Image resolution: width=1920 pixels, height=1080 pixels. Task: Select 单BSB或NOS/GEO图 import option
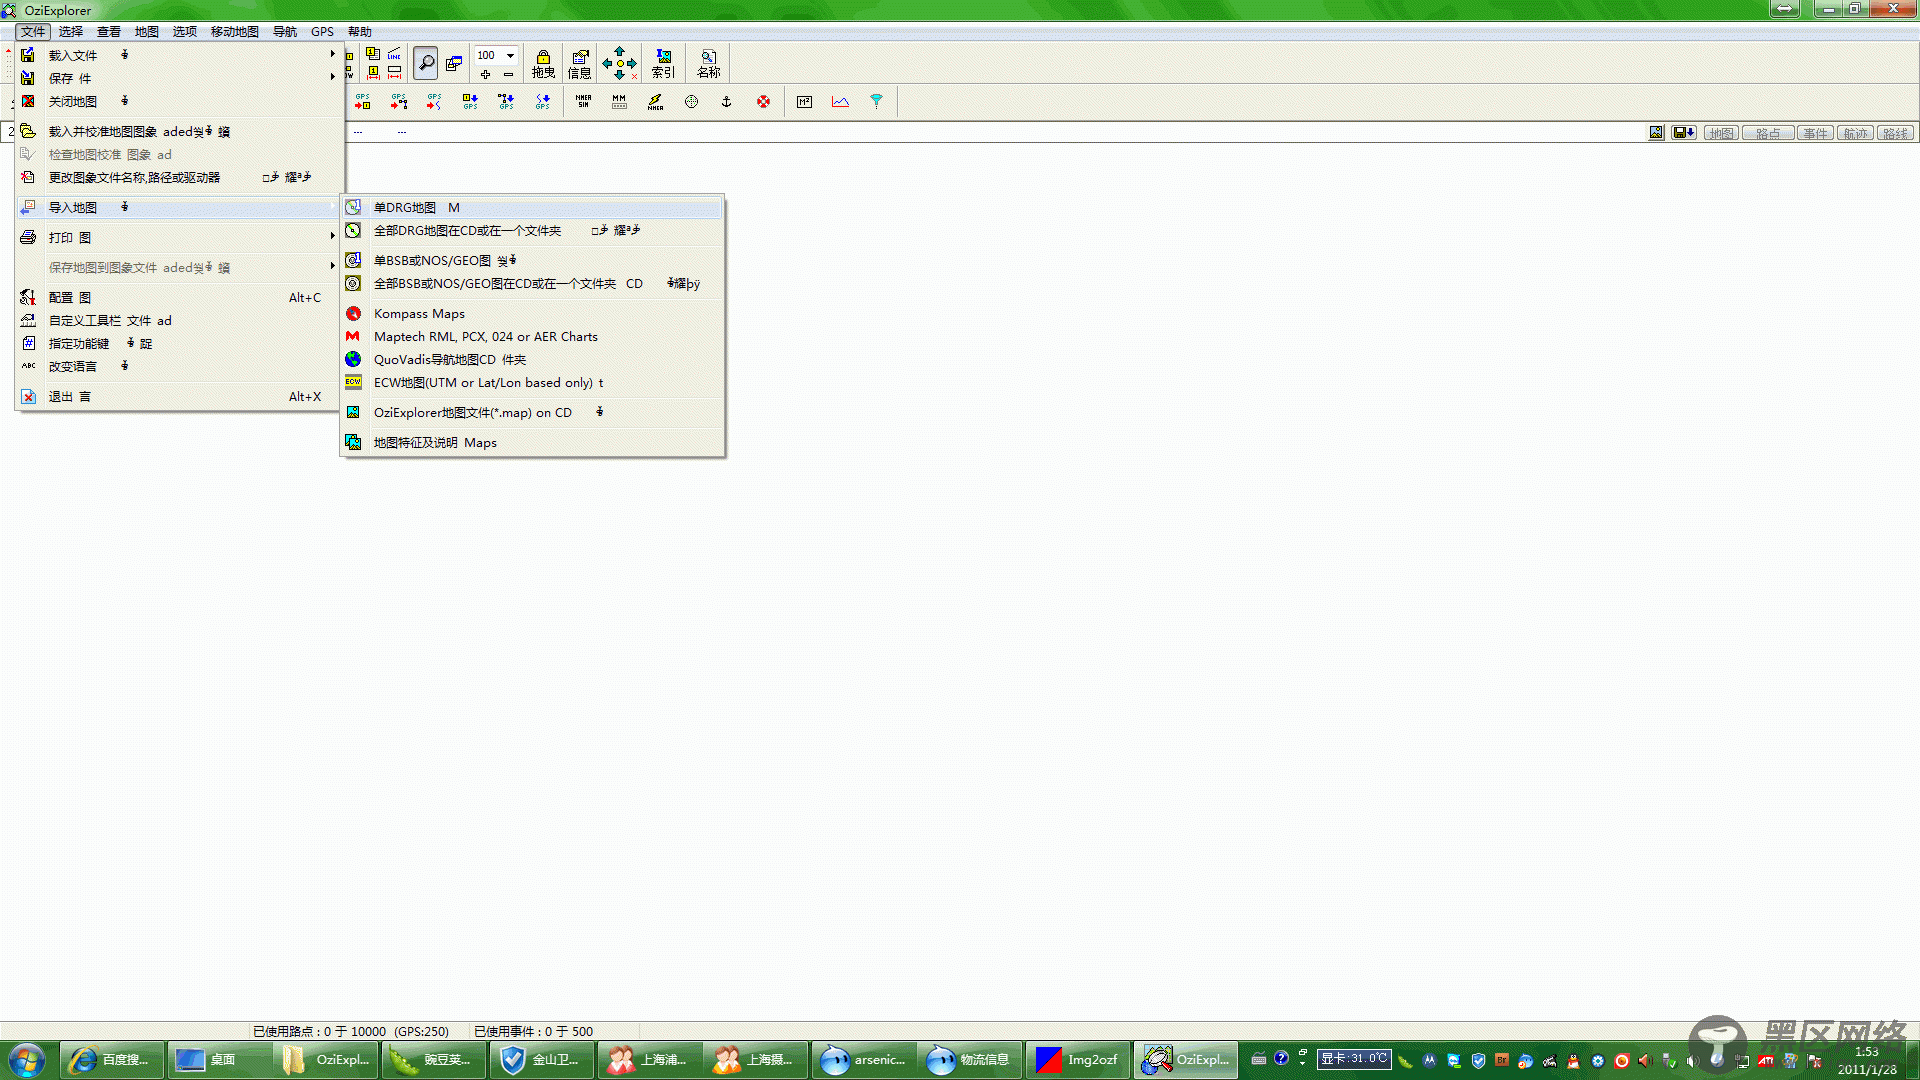tap(532, 260)
